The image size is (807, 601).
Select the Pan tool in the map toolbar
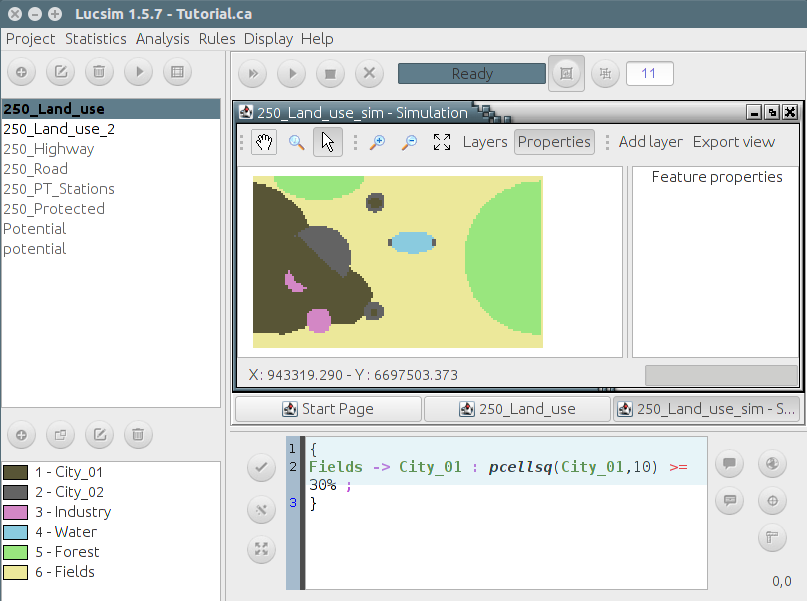pos(263,142)
